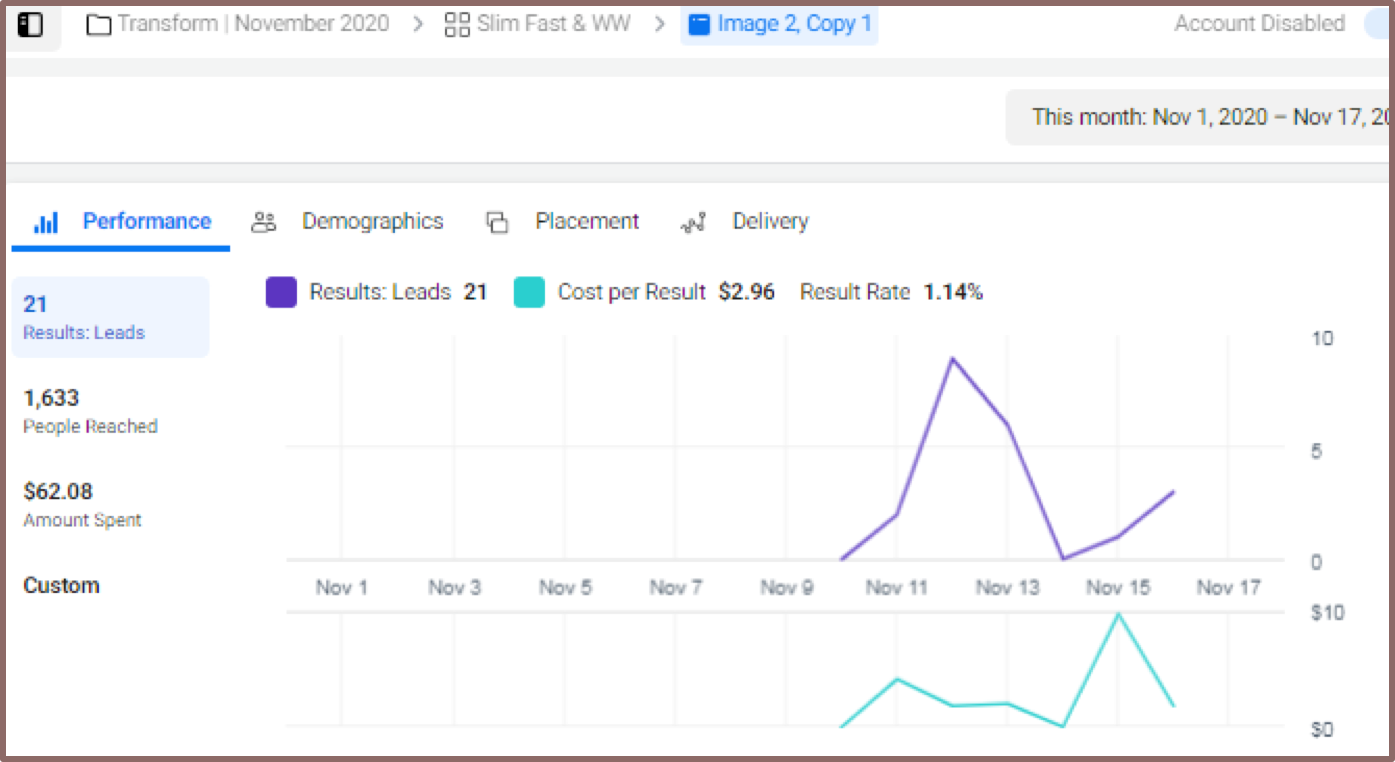Select the Image 2, Copy 1 breadcrumb
The width and height of the screenshot is (1395, 762).
[780, 24]
